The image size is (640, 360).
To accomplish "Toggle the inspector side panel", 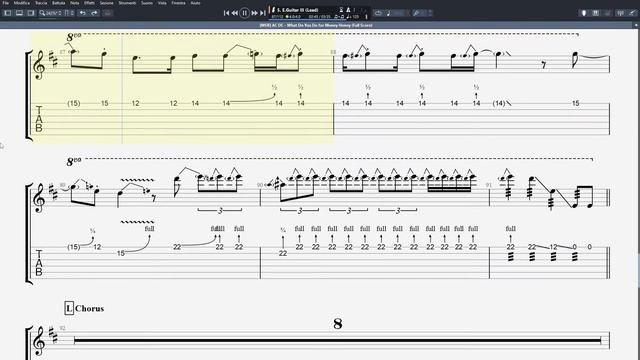I will tap(31, 13).
